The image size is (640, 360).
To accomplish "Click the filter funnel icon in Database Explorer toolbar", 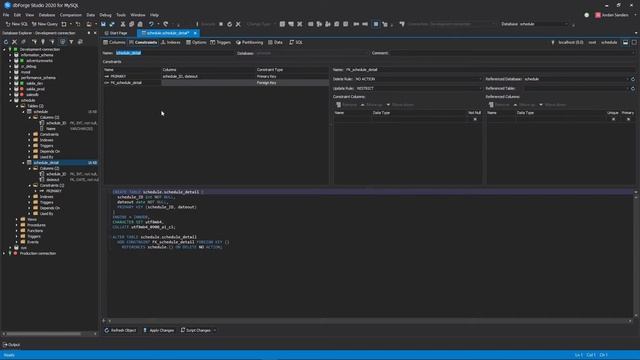I will [71, 42].
